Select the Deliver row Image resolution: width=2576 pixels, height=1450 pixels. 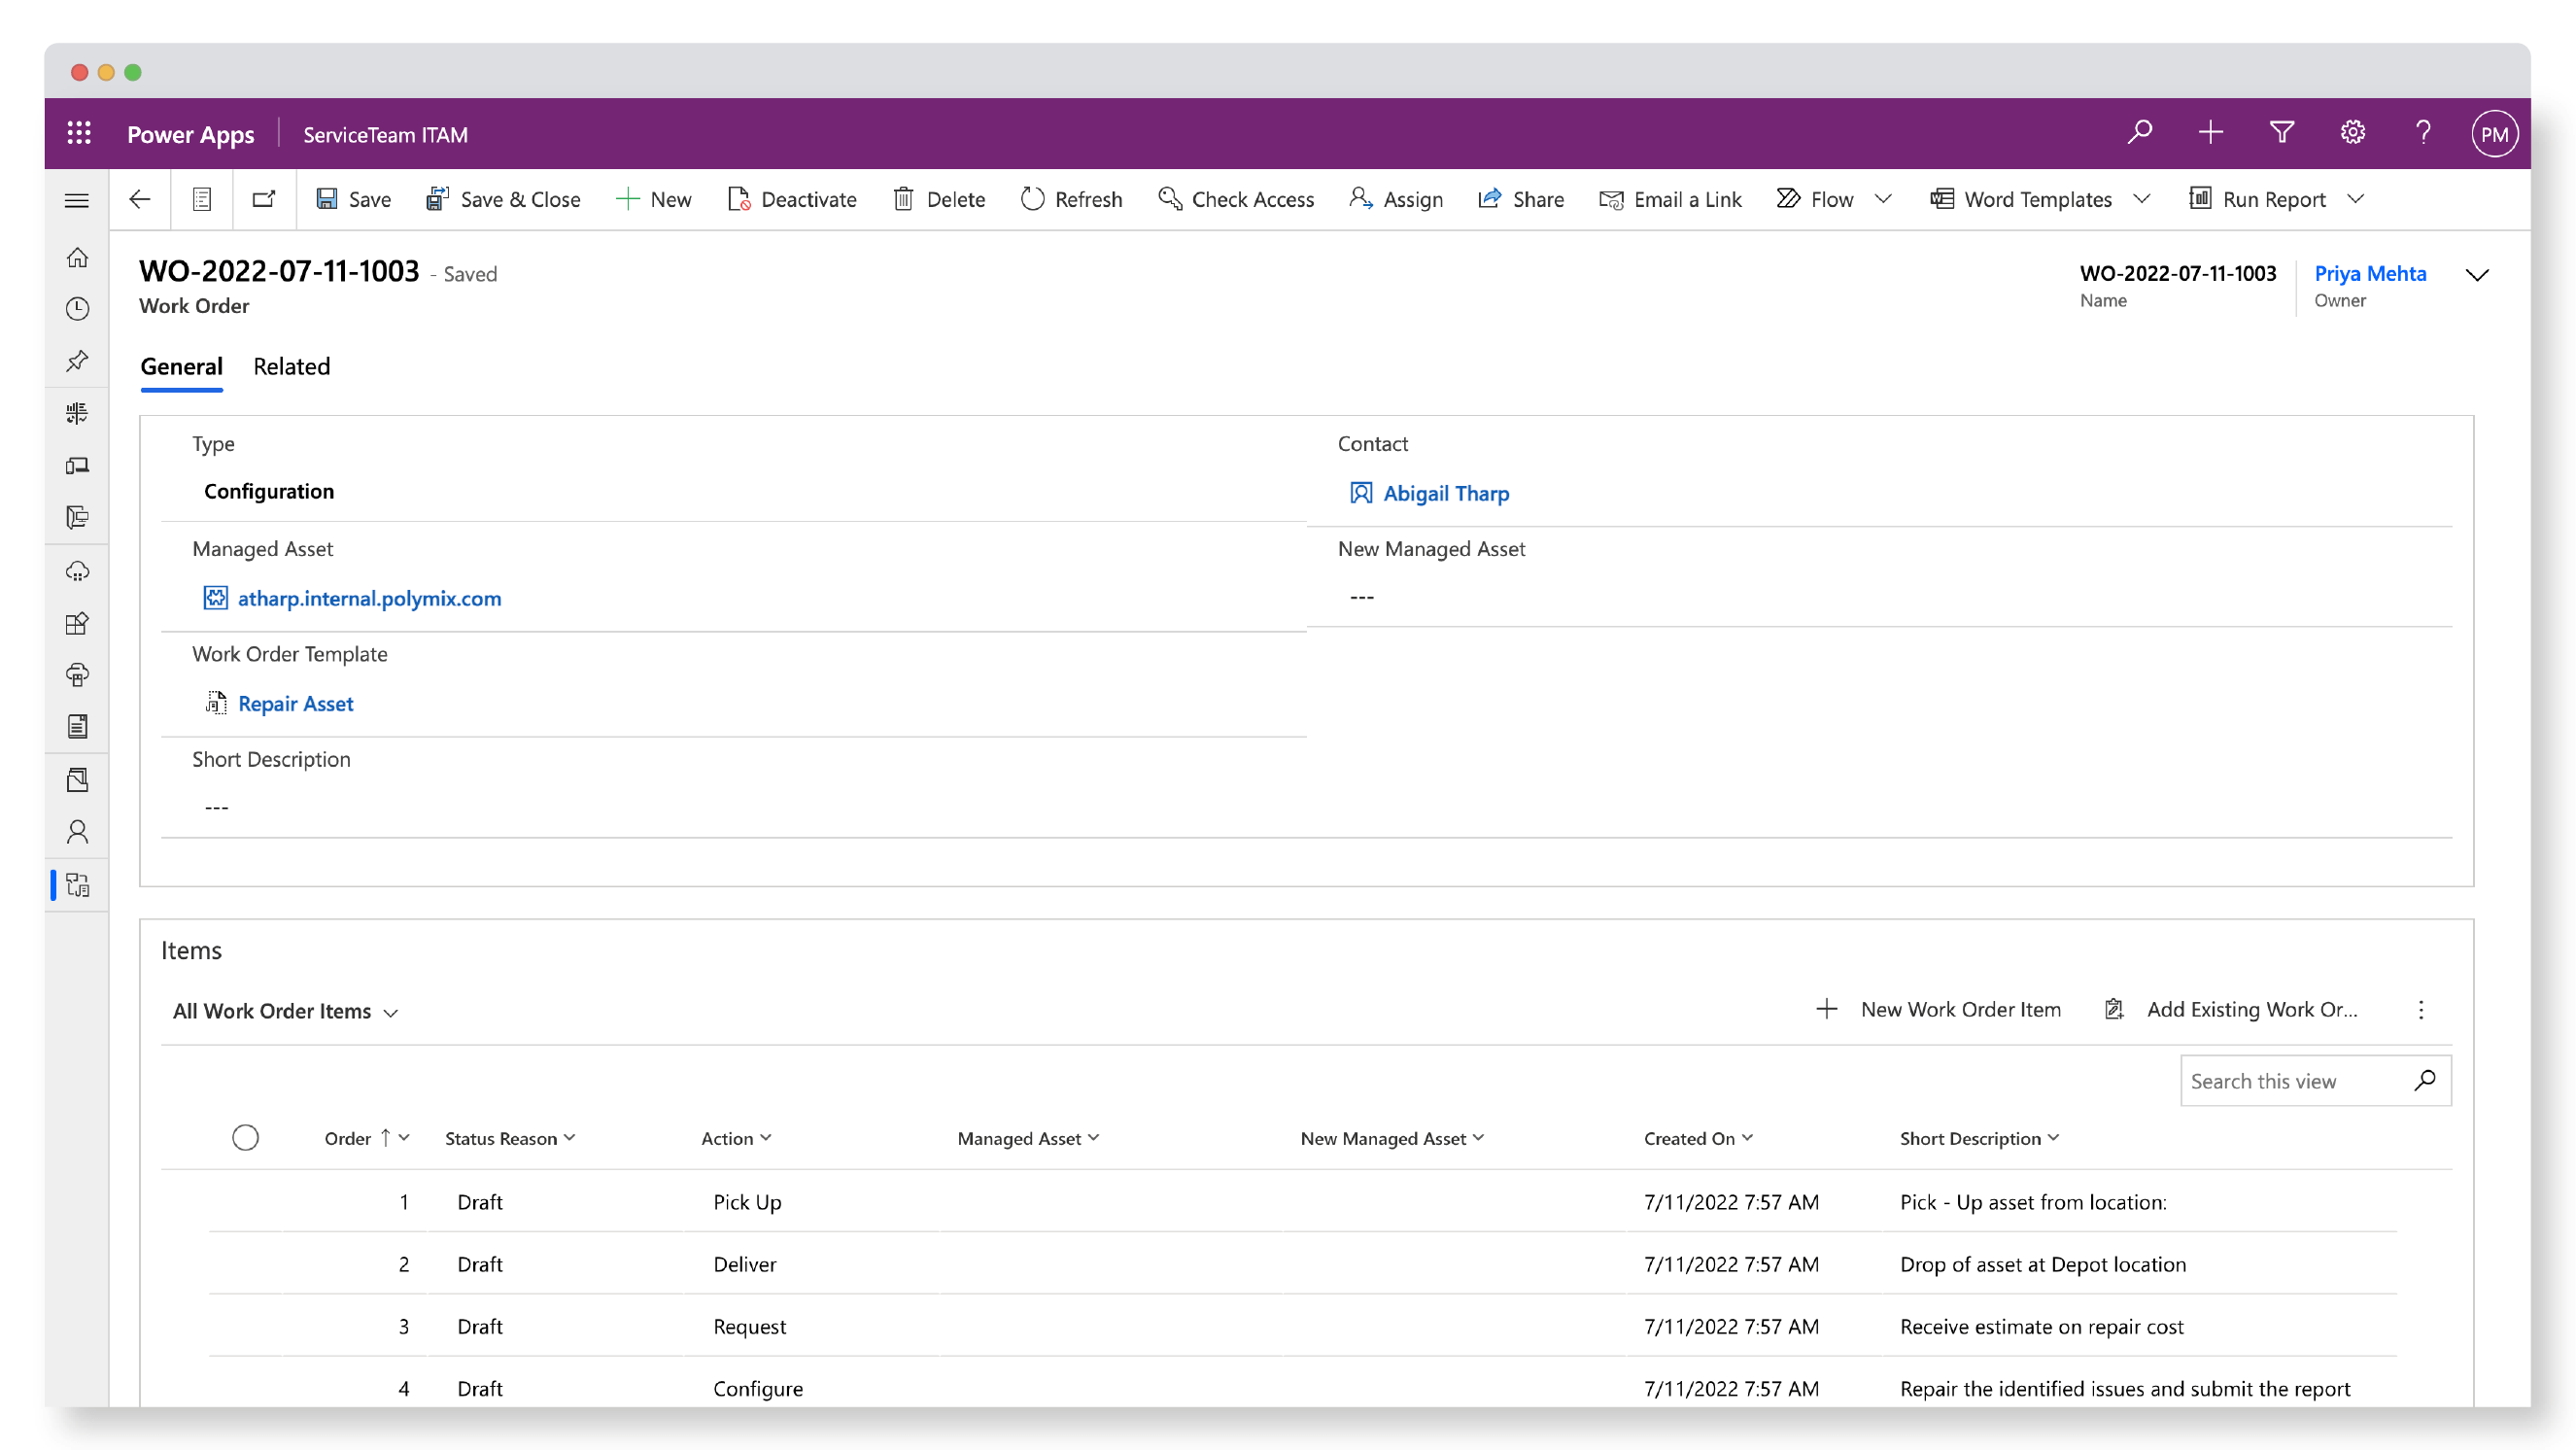click(x=1302, y=1264)
